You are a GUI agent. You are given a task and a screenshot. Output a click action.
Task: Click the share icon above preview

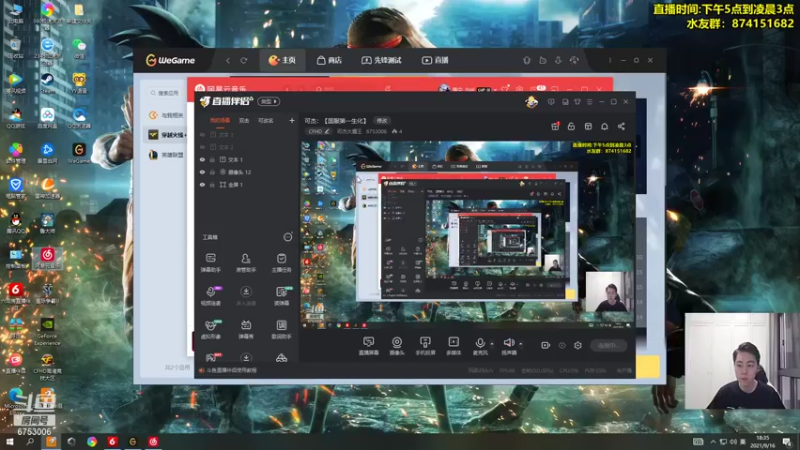click(621, 126)
